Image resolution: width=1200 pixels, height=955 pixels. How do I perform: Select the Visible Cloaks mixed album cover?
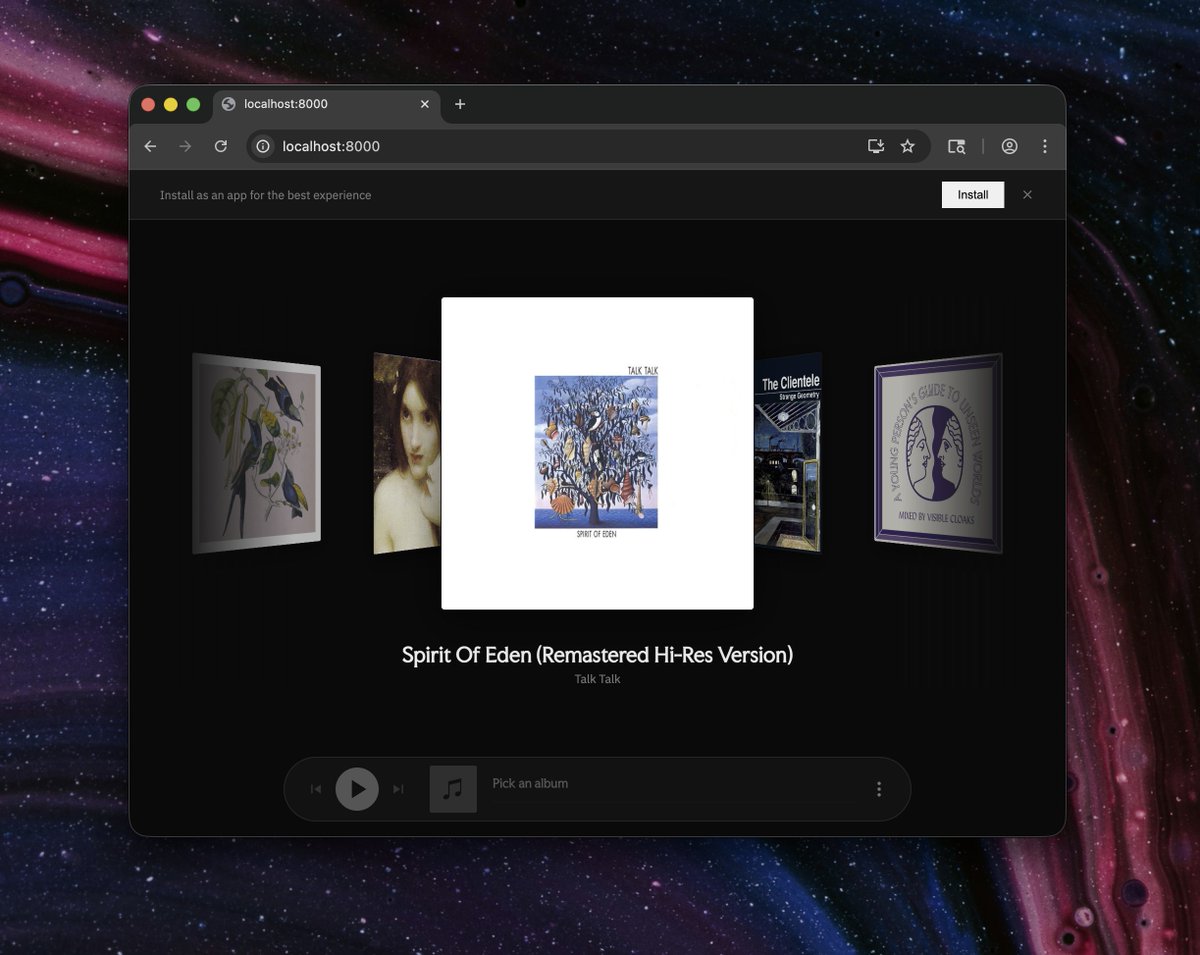click(x=938, y=453)
